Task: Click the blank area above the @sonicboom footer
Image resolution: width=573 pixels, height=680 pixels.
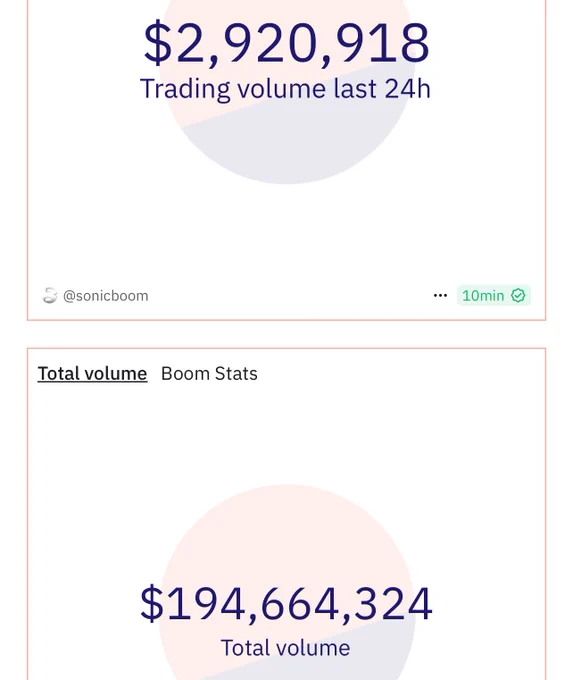Action: (x=286, y=234)
